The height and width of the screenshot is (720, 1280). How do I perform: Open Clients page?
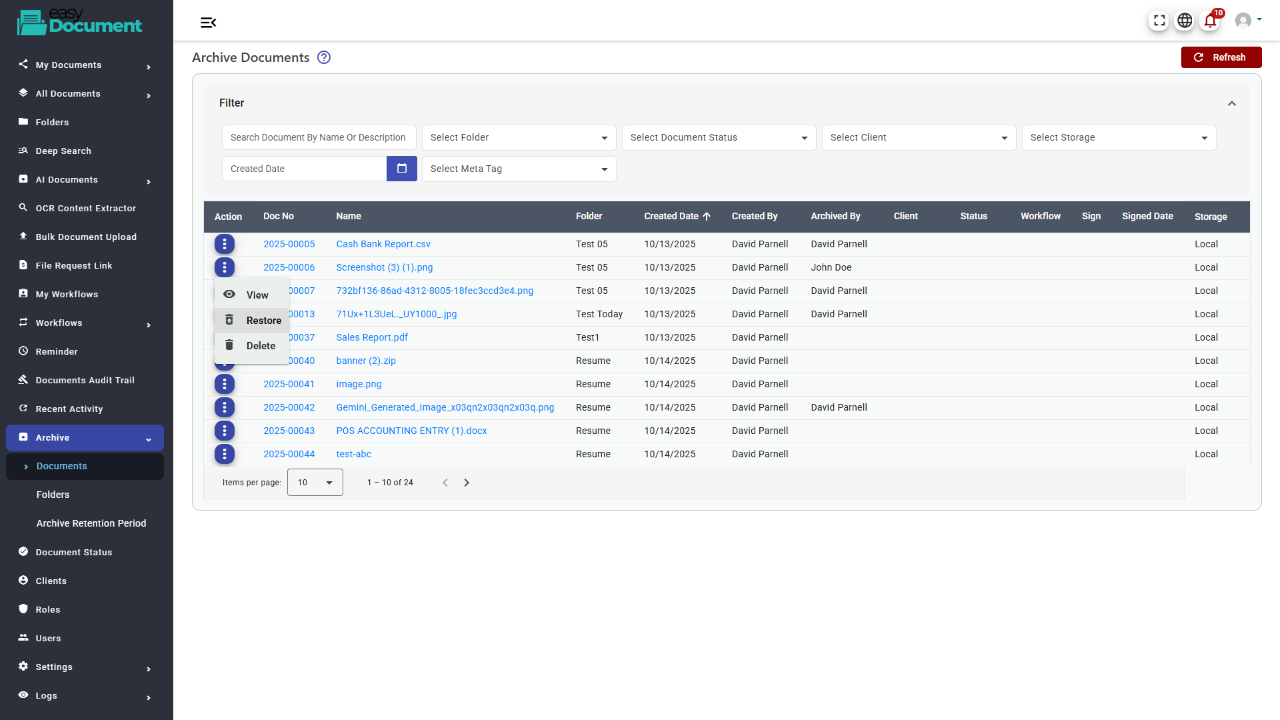tap(85, 581)
